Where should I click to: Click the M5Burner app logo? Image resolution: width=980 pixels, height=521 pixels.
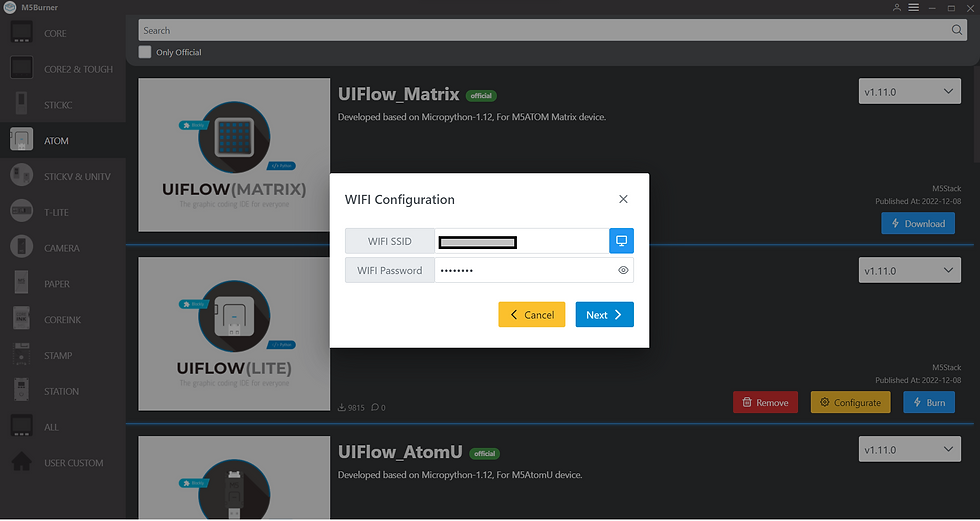(x=9, y=7)
